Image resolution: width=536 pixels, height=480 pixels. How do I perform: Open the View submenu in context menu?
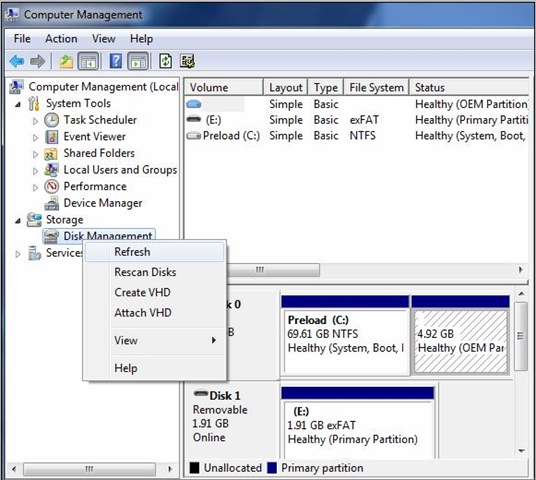155,341
